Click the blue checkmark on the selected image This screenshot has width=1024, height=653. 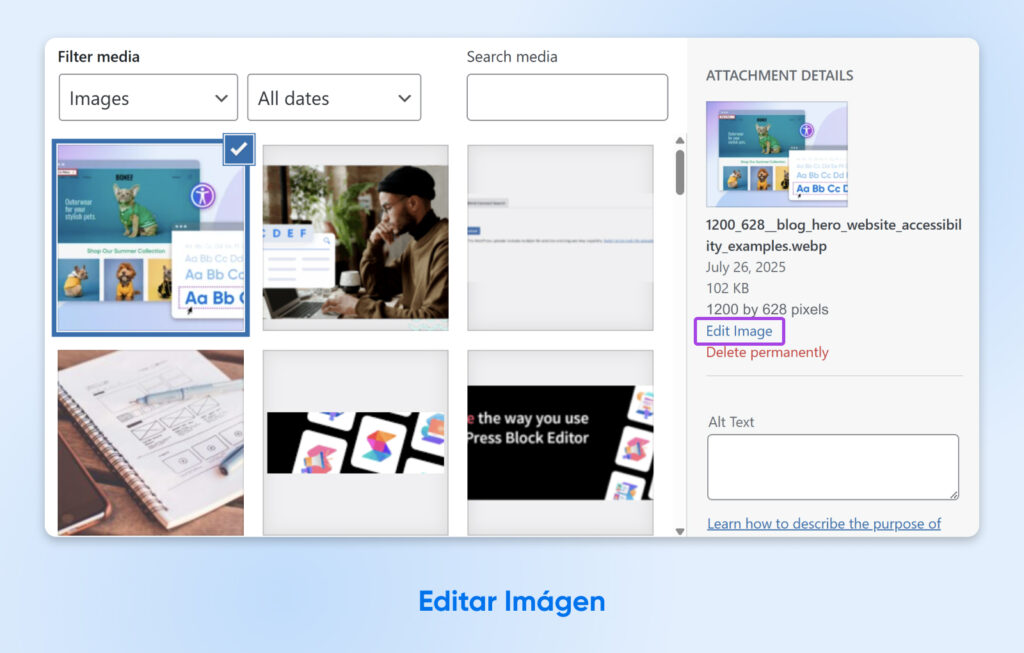238,149
